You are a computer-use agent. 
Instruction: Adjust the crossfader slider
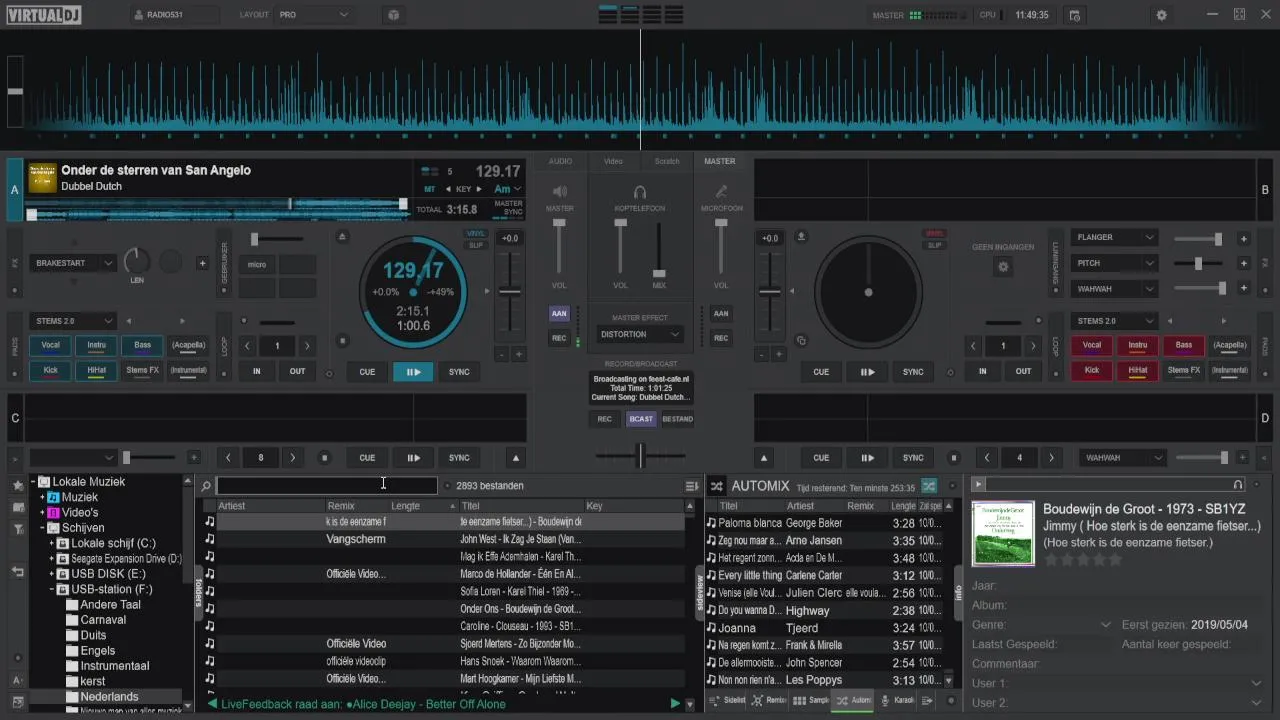pos(640,456)
